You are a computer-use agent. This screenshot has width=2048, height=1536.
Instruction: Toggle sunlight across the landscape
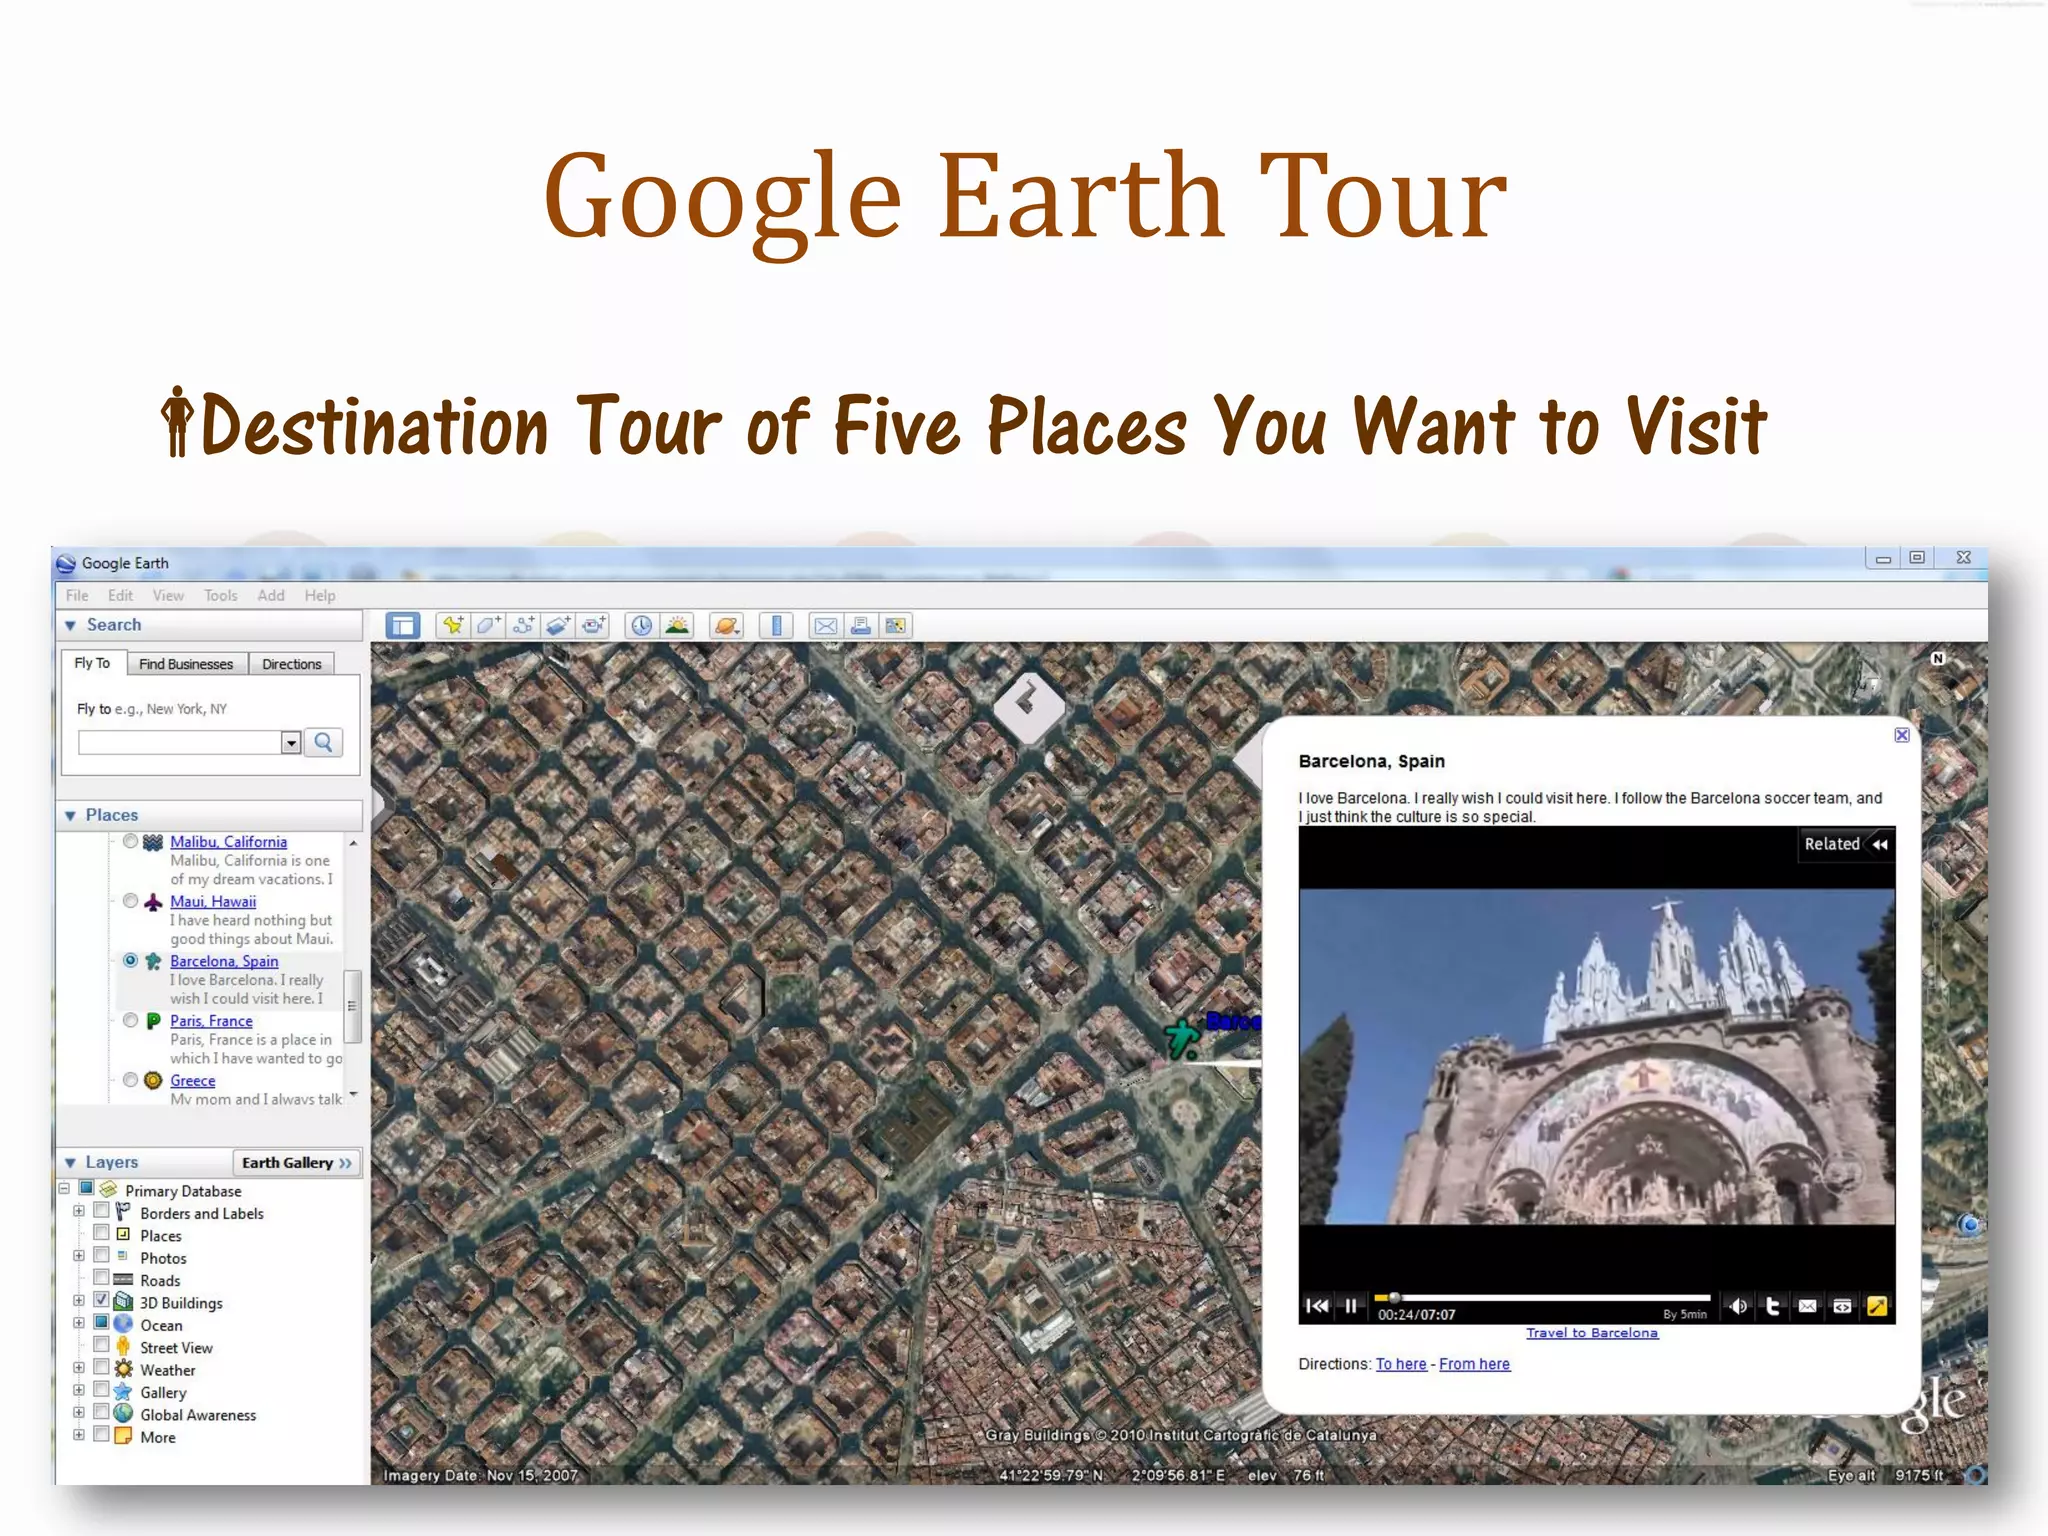click(677, 626)
